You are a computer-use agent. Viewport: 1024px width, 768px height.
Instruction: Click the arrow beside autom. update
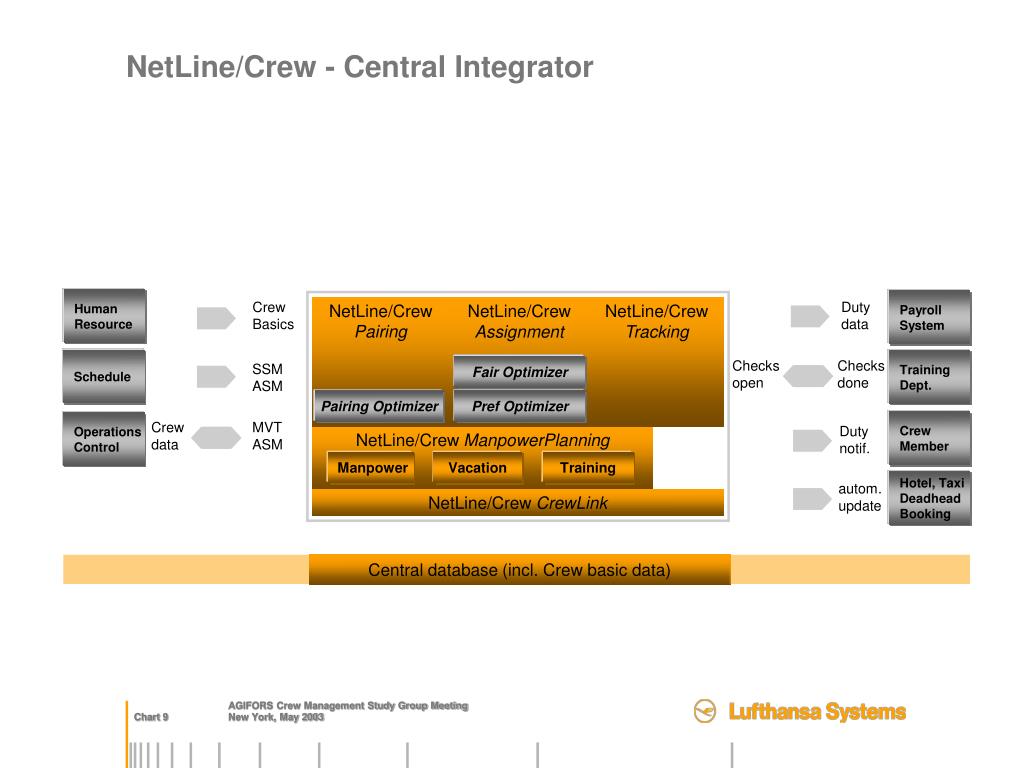[x=812, y=498]
